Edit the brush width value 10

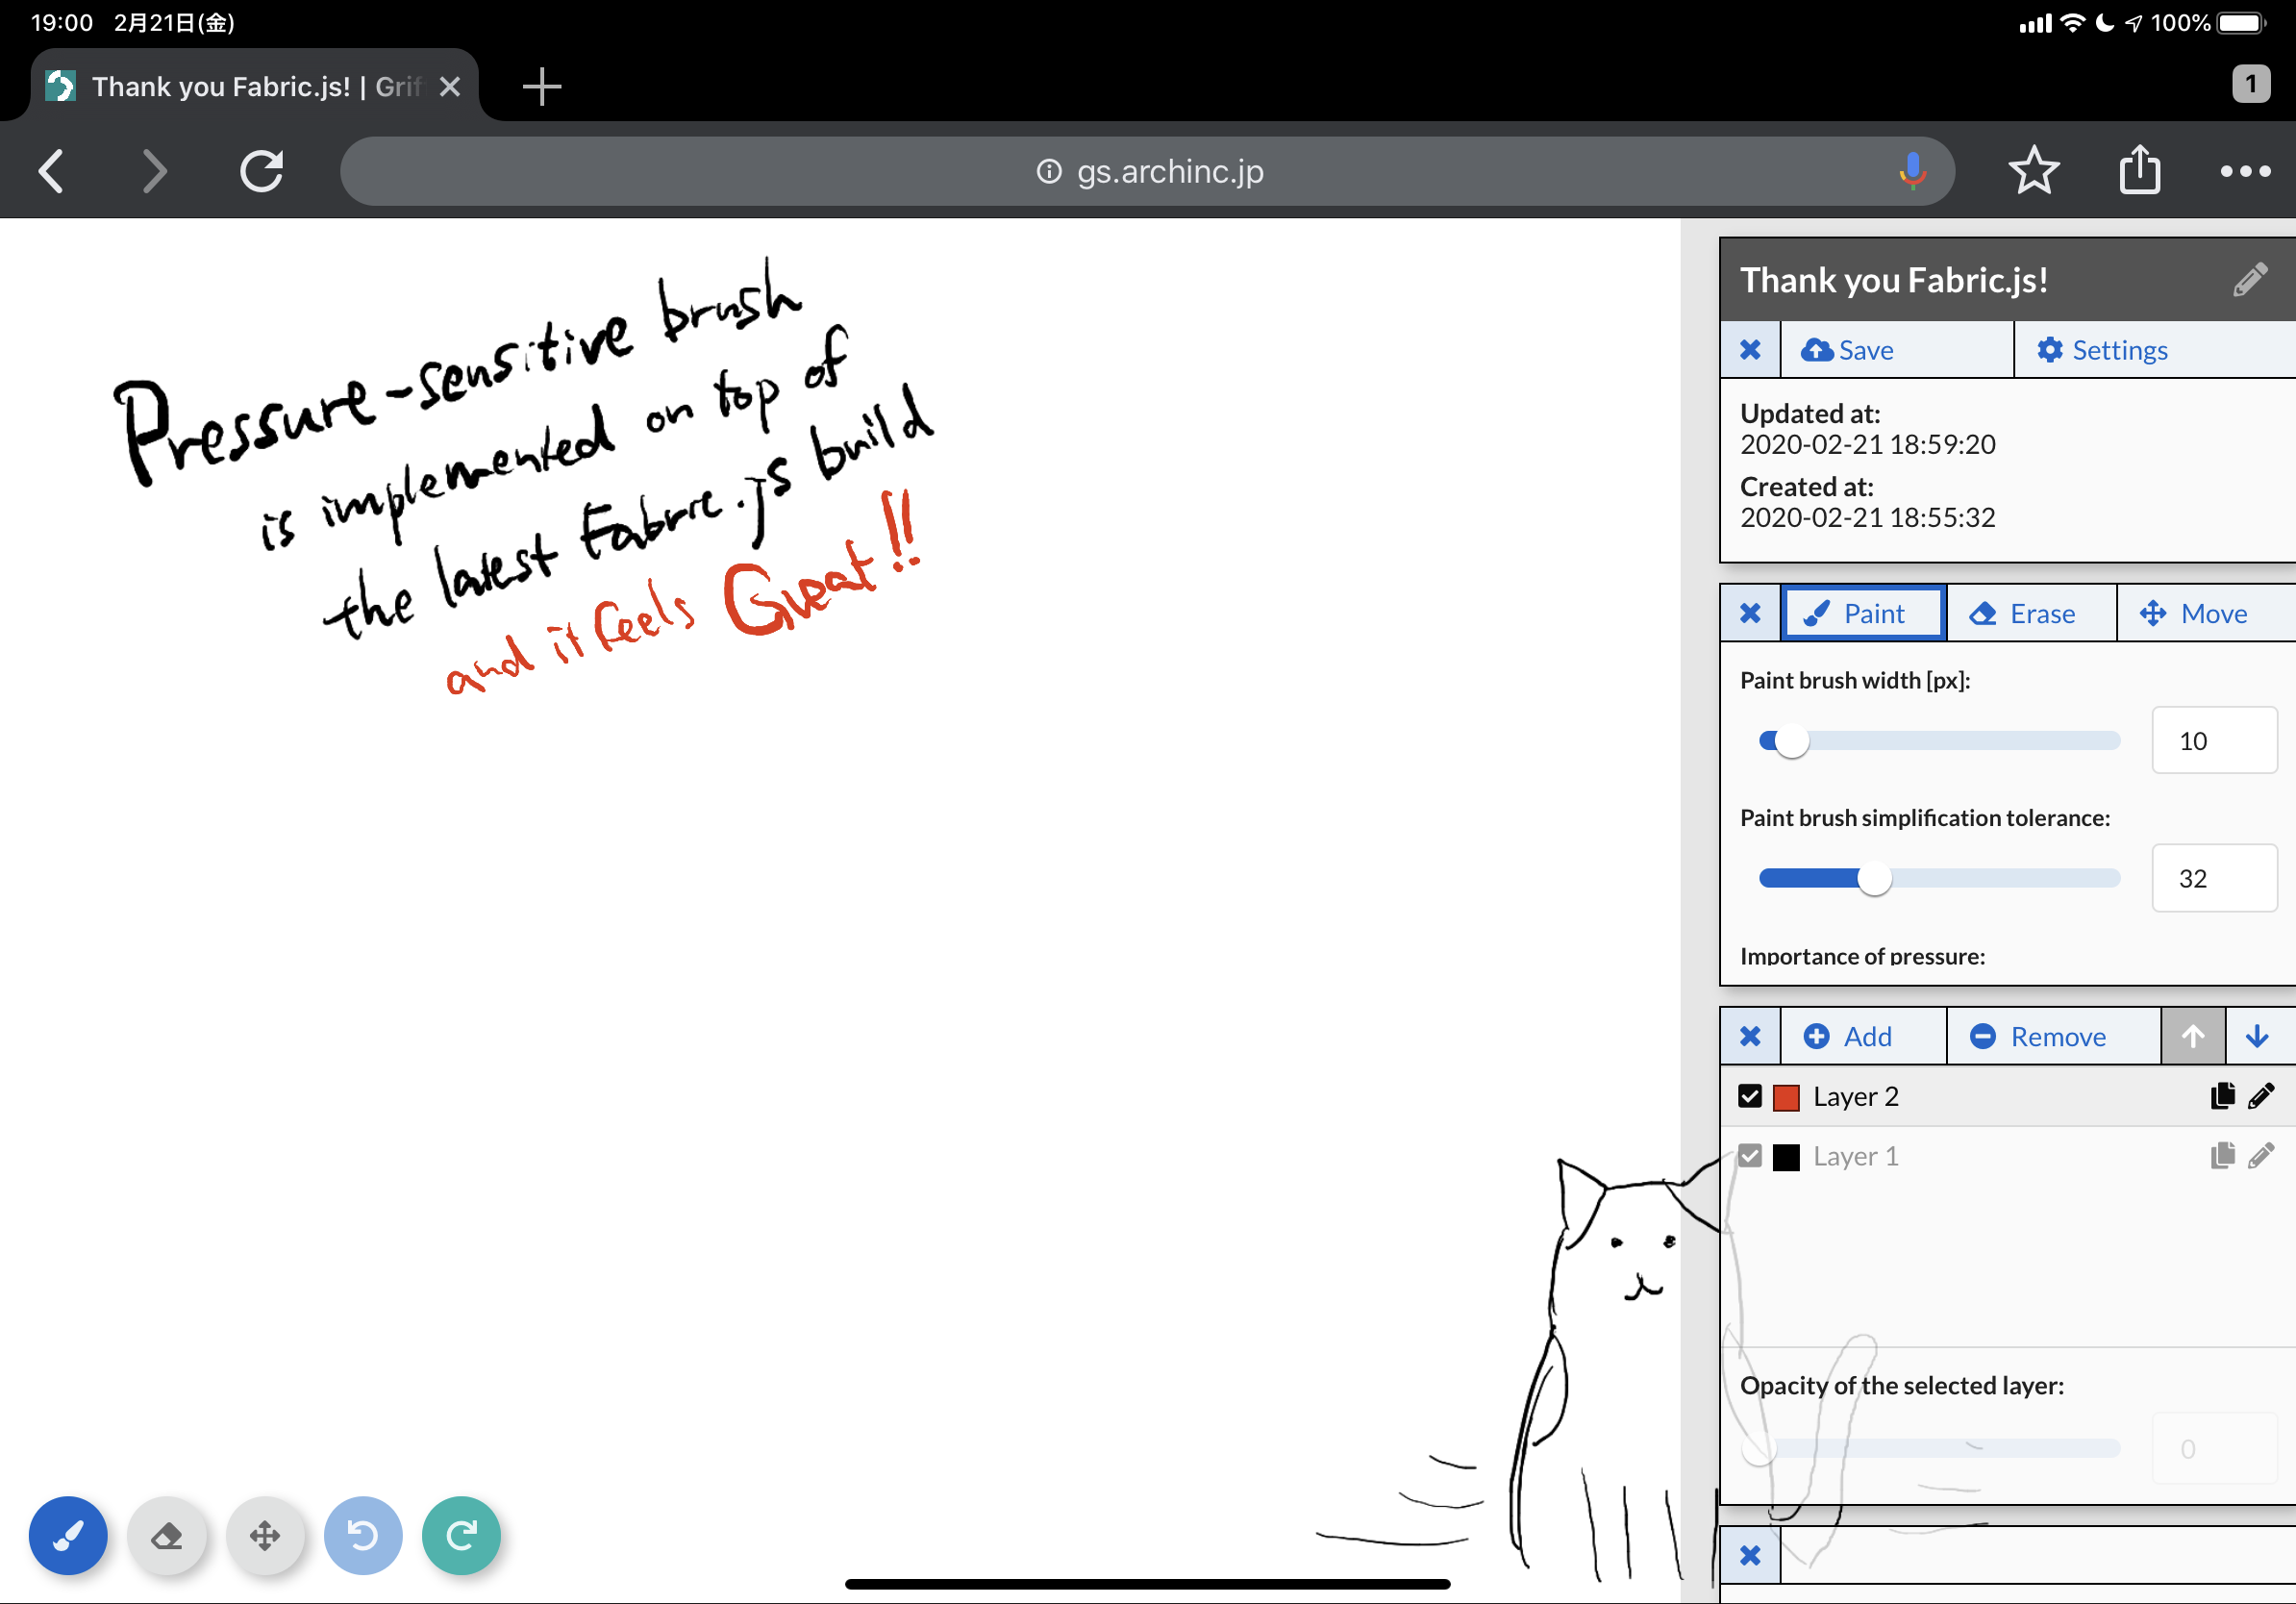pos(2214,741)
